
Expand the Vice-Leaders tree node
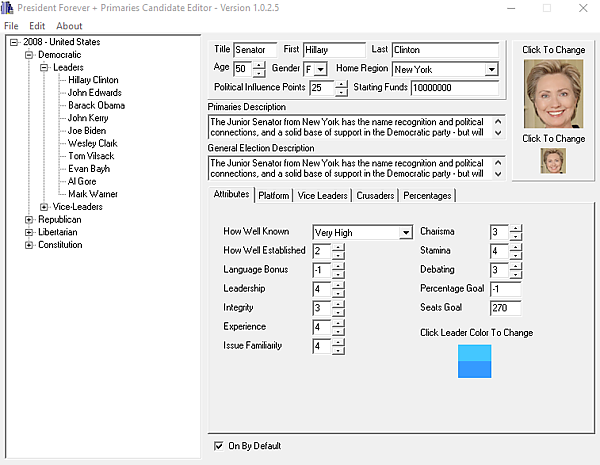tap(44, 207)
